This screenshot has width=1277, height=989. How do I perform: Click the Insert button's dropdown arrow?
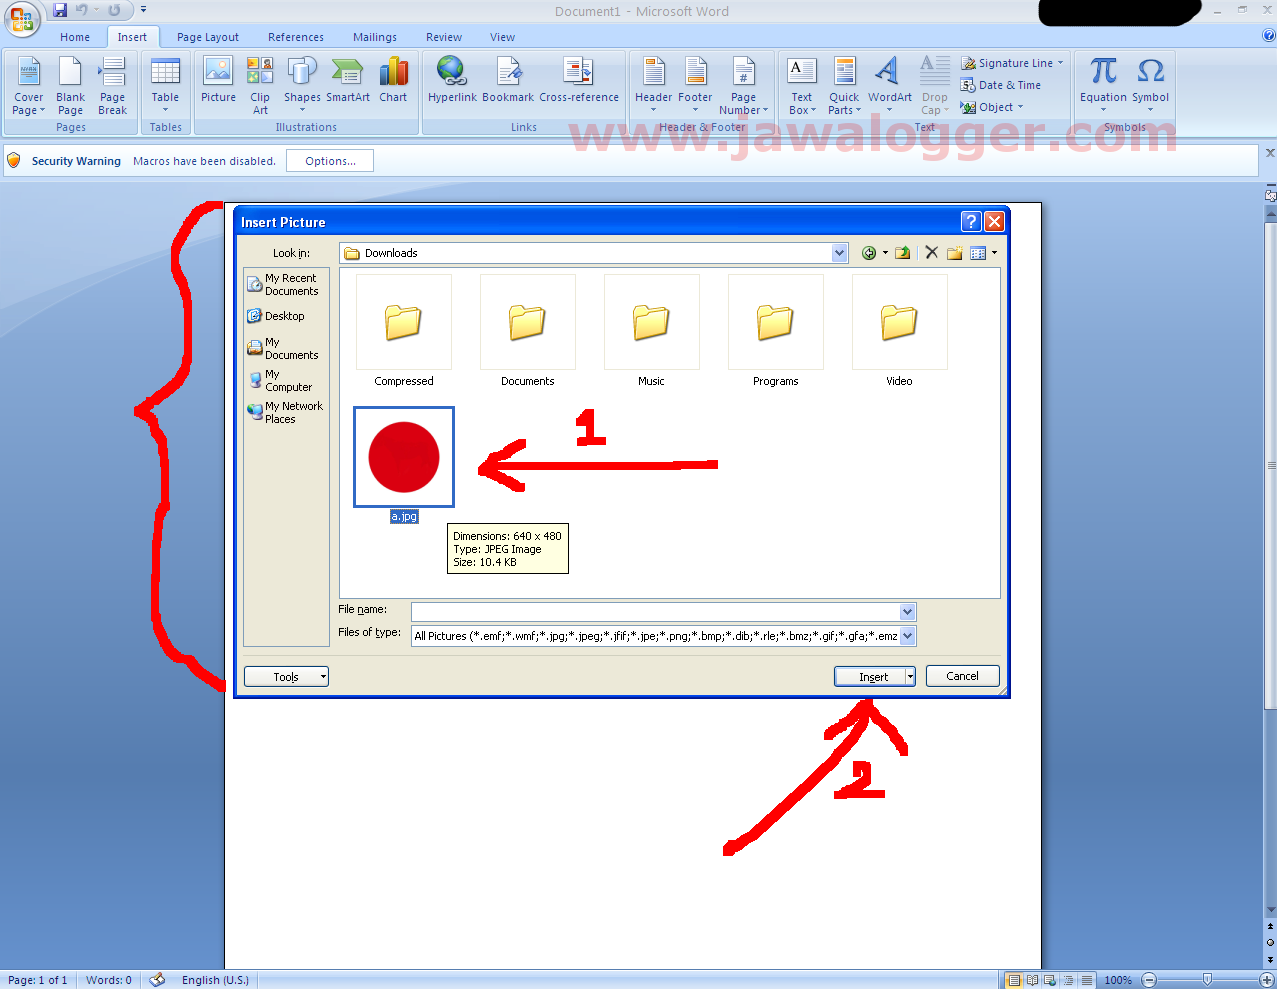(x=910, y=677)
